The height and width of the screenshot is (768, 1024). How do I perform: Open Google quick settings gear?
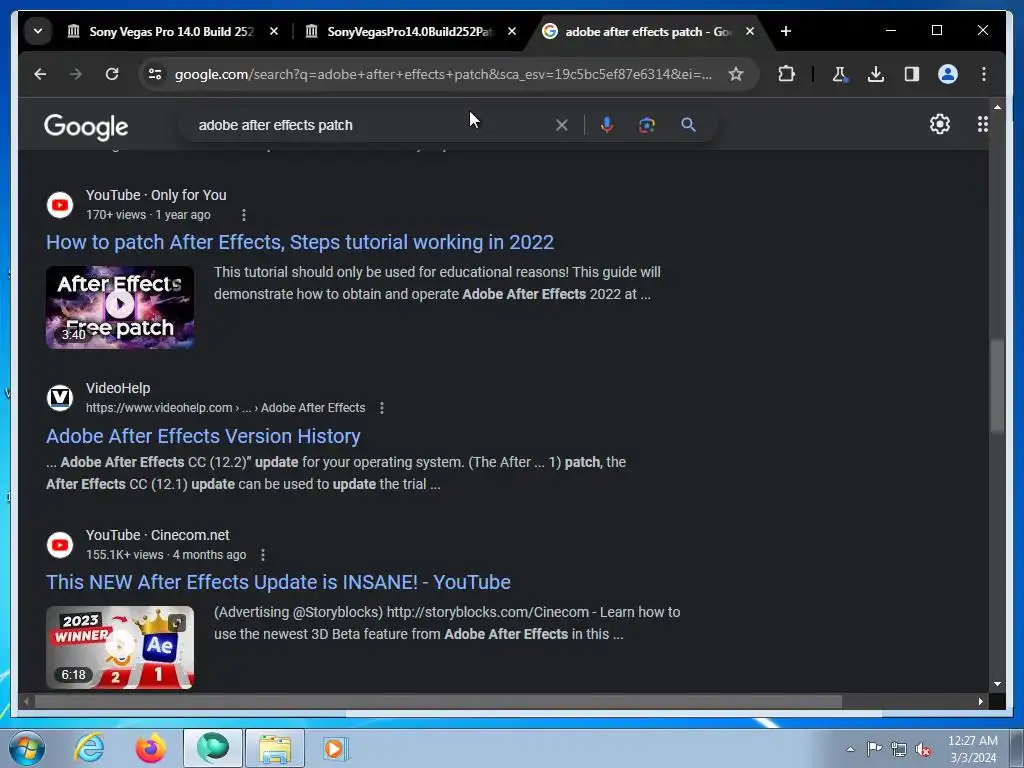940,124
